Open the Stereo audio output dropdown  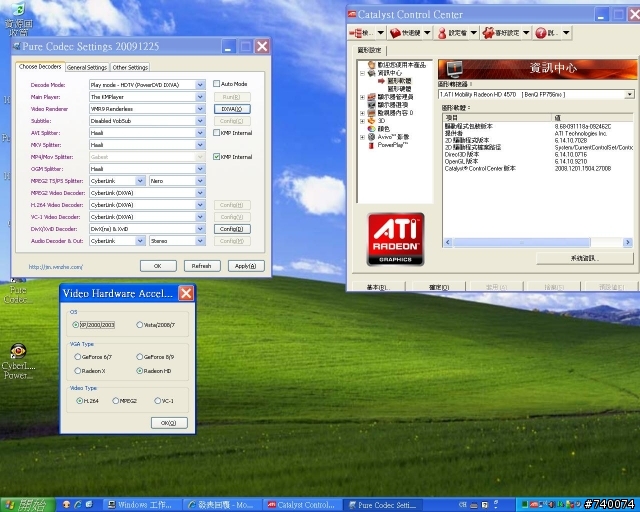(200, 241)
